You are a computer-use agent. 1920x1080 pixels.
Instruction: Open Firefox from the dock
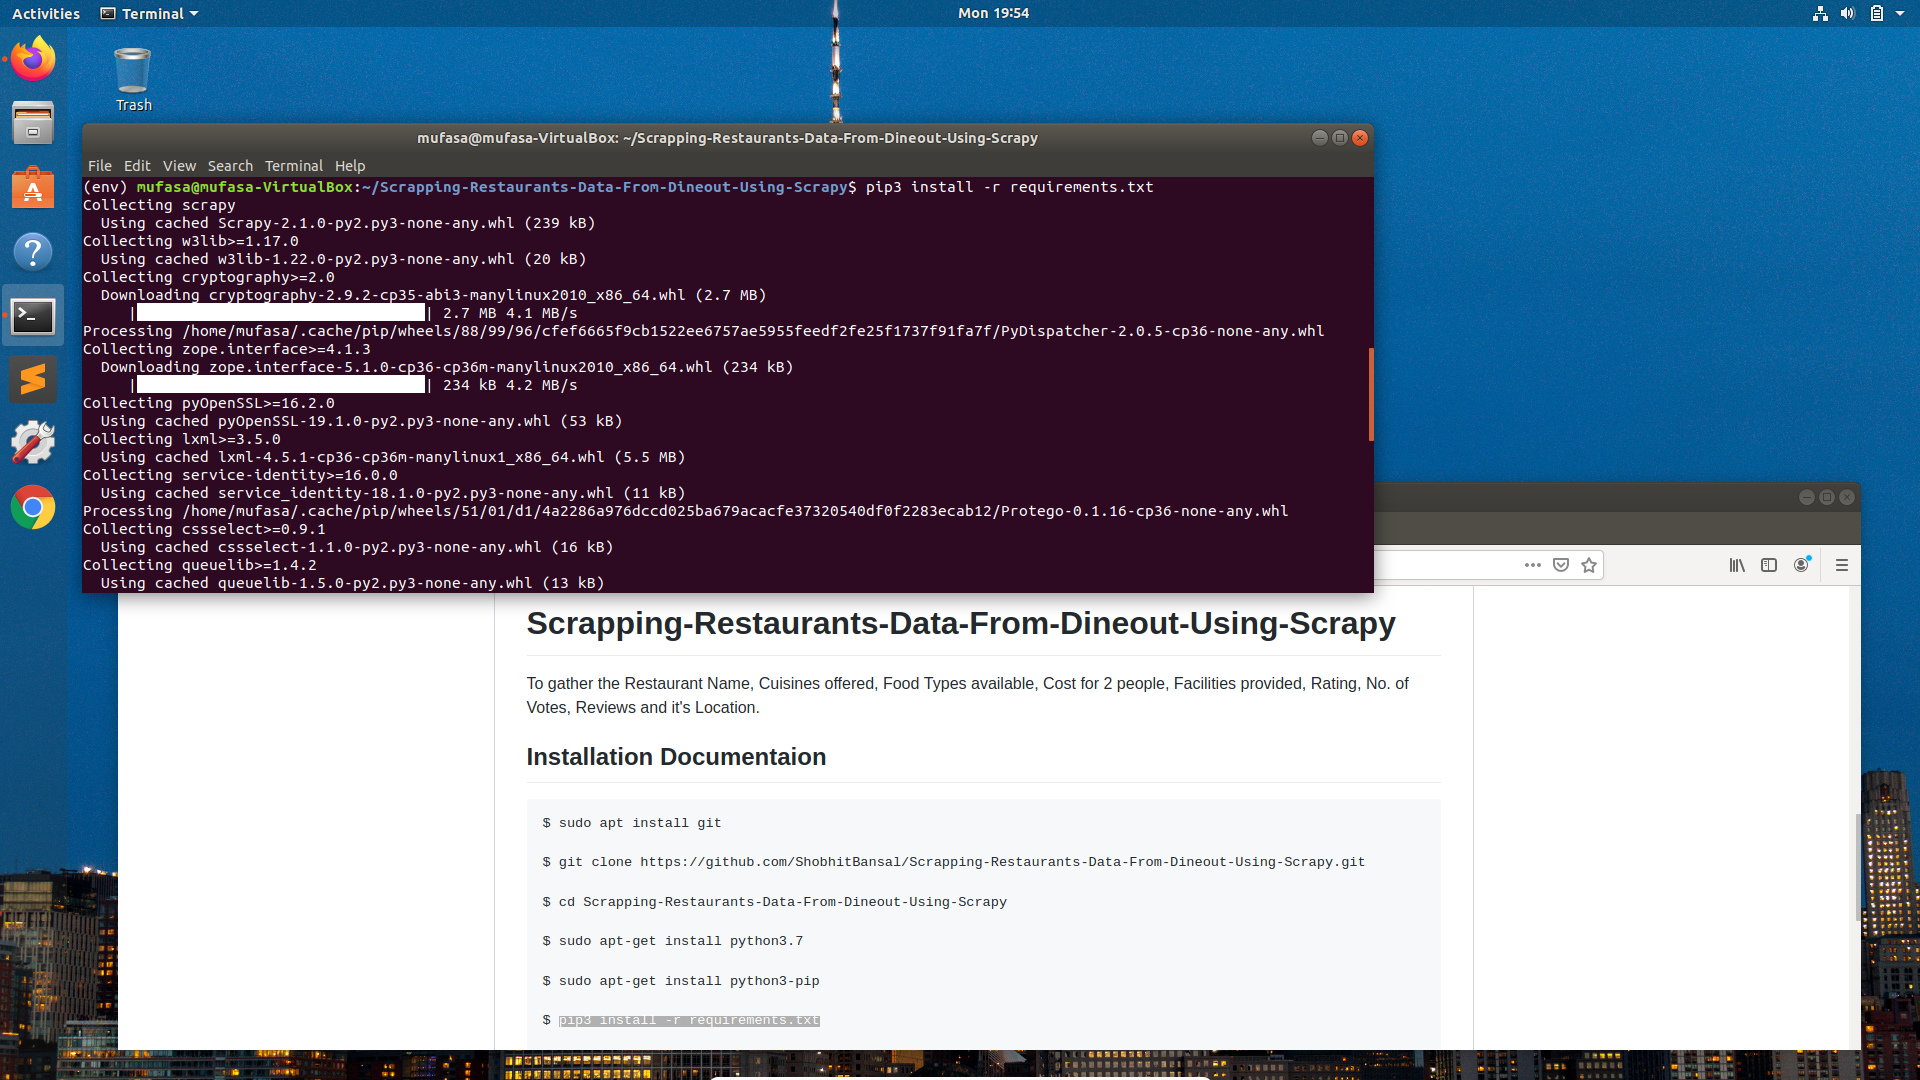pos(33,60)
